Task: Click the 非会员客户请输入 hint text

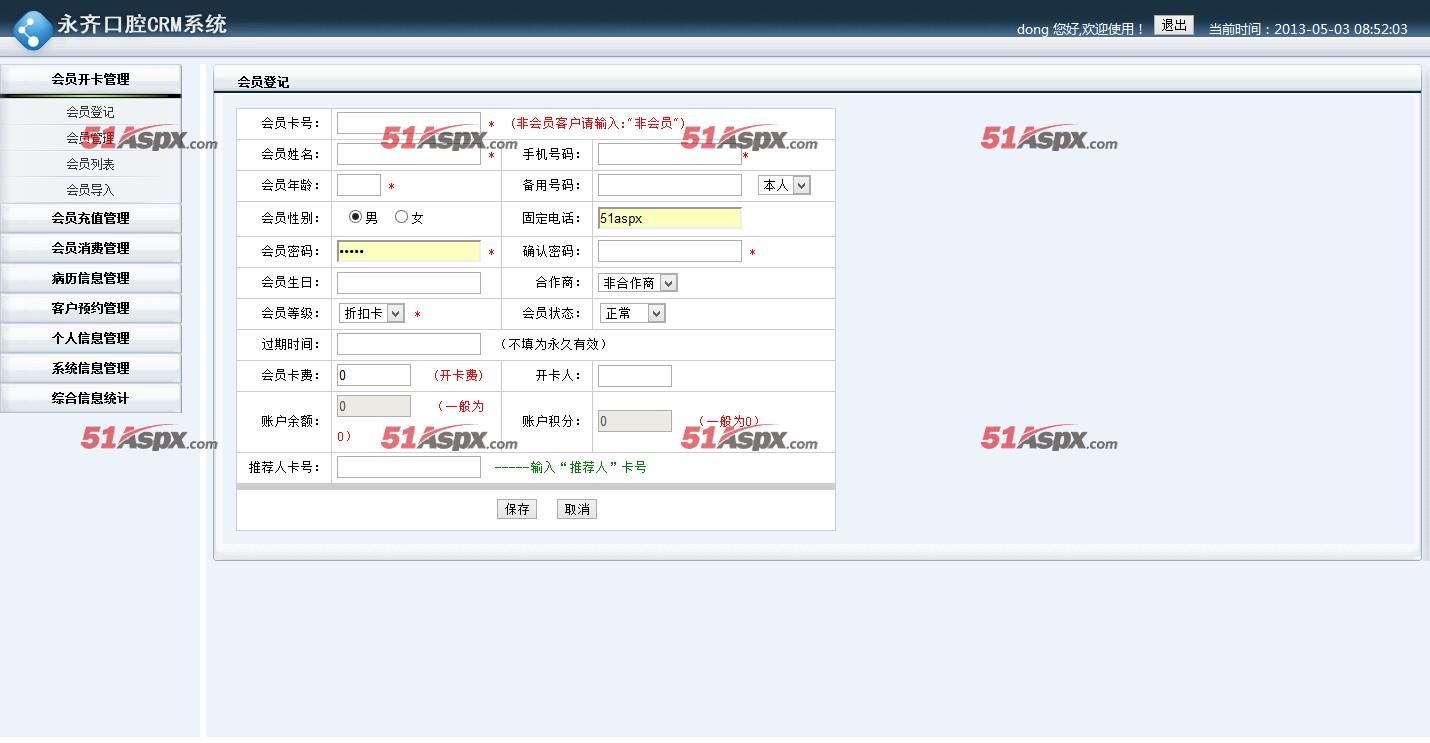Action: (598, 123)
